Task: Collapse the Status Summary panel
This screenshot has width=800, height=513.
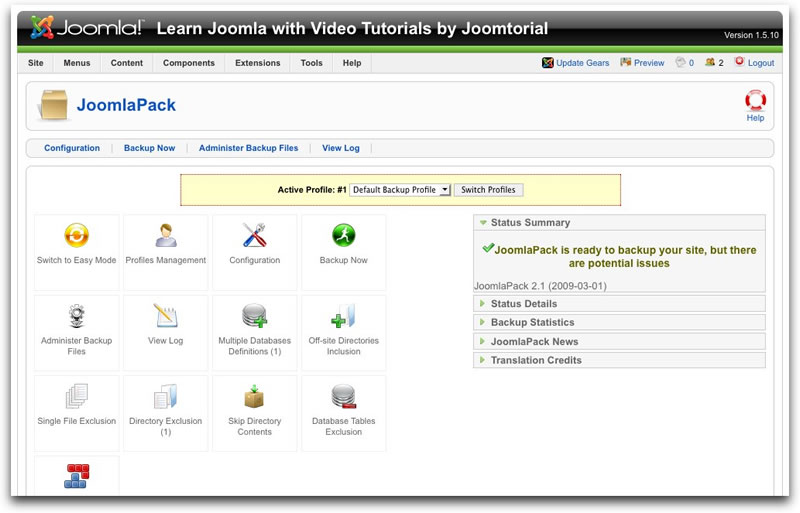Action: click(x=619, y=223)
